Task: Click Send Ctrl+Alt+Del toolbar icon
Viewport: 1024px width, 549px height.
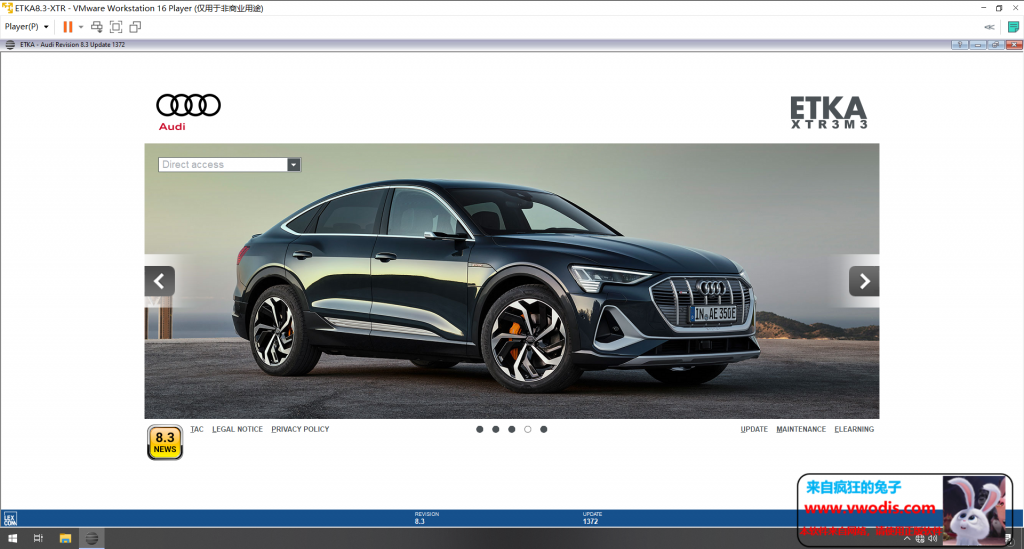Action: (97, 27)
